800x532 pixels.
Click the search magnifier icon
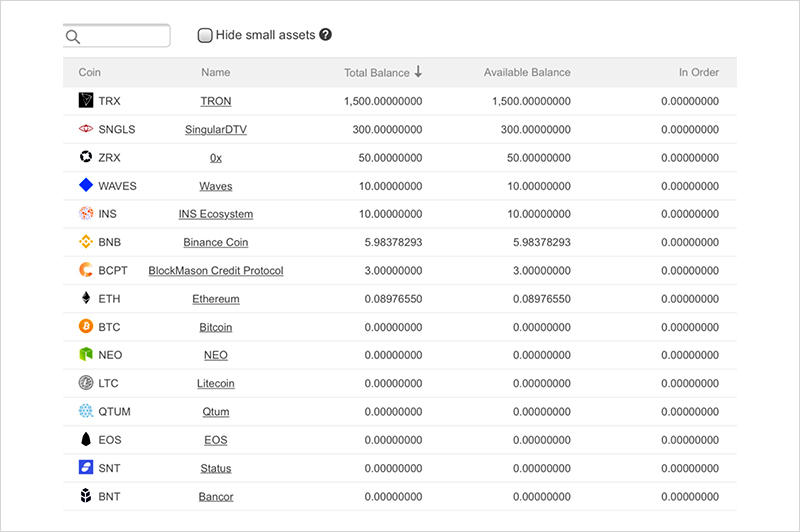73,37
